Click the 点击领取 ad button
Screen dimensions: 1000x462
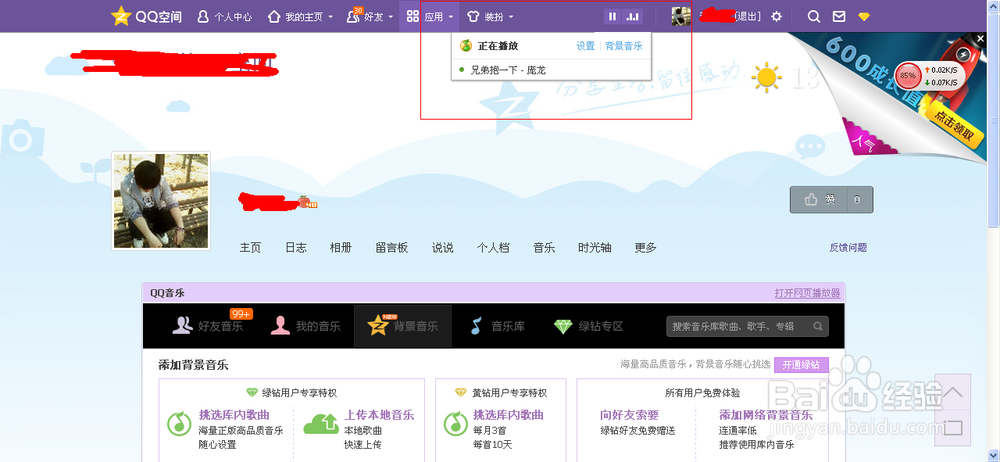tap(955, 126)
